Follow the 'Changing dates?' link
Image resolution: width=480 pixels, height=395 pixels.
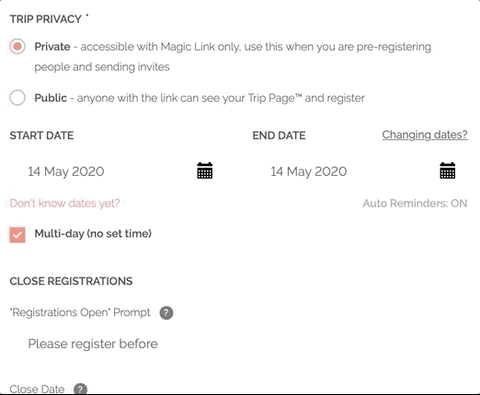(425, 135)
